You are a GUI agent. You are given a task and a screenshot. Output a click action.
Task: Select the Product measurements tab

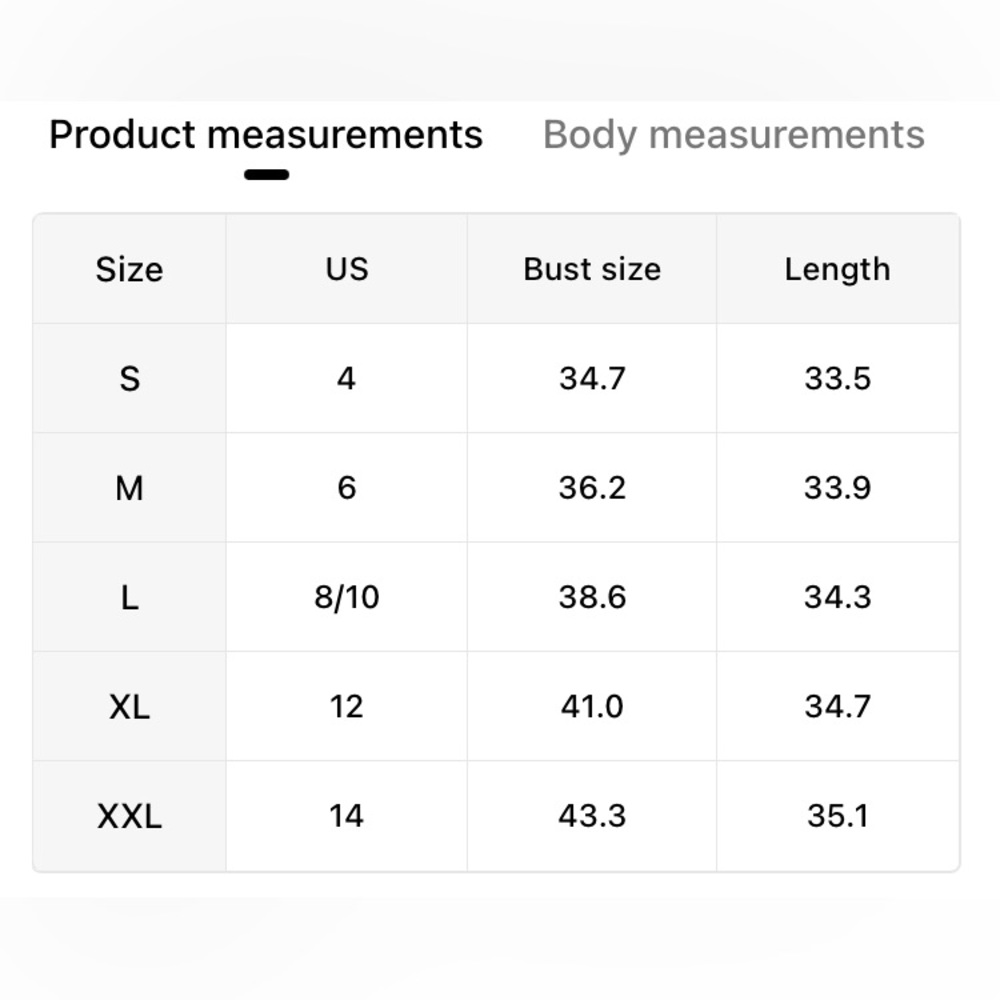[x=266, y=135]
